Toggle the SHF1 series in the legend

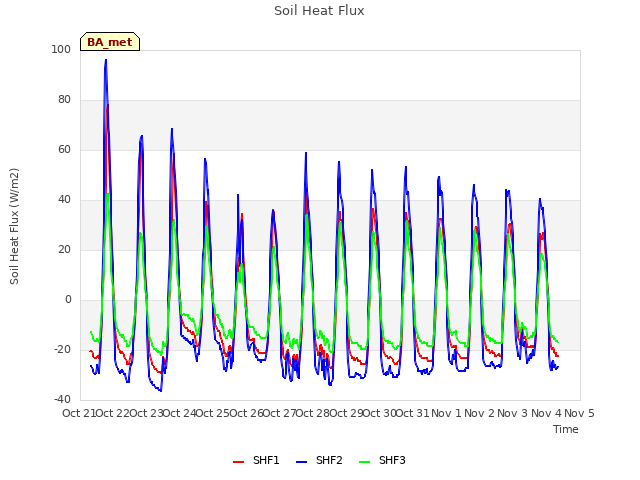pos(256,460)
